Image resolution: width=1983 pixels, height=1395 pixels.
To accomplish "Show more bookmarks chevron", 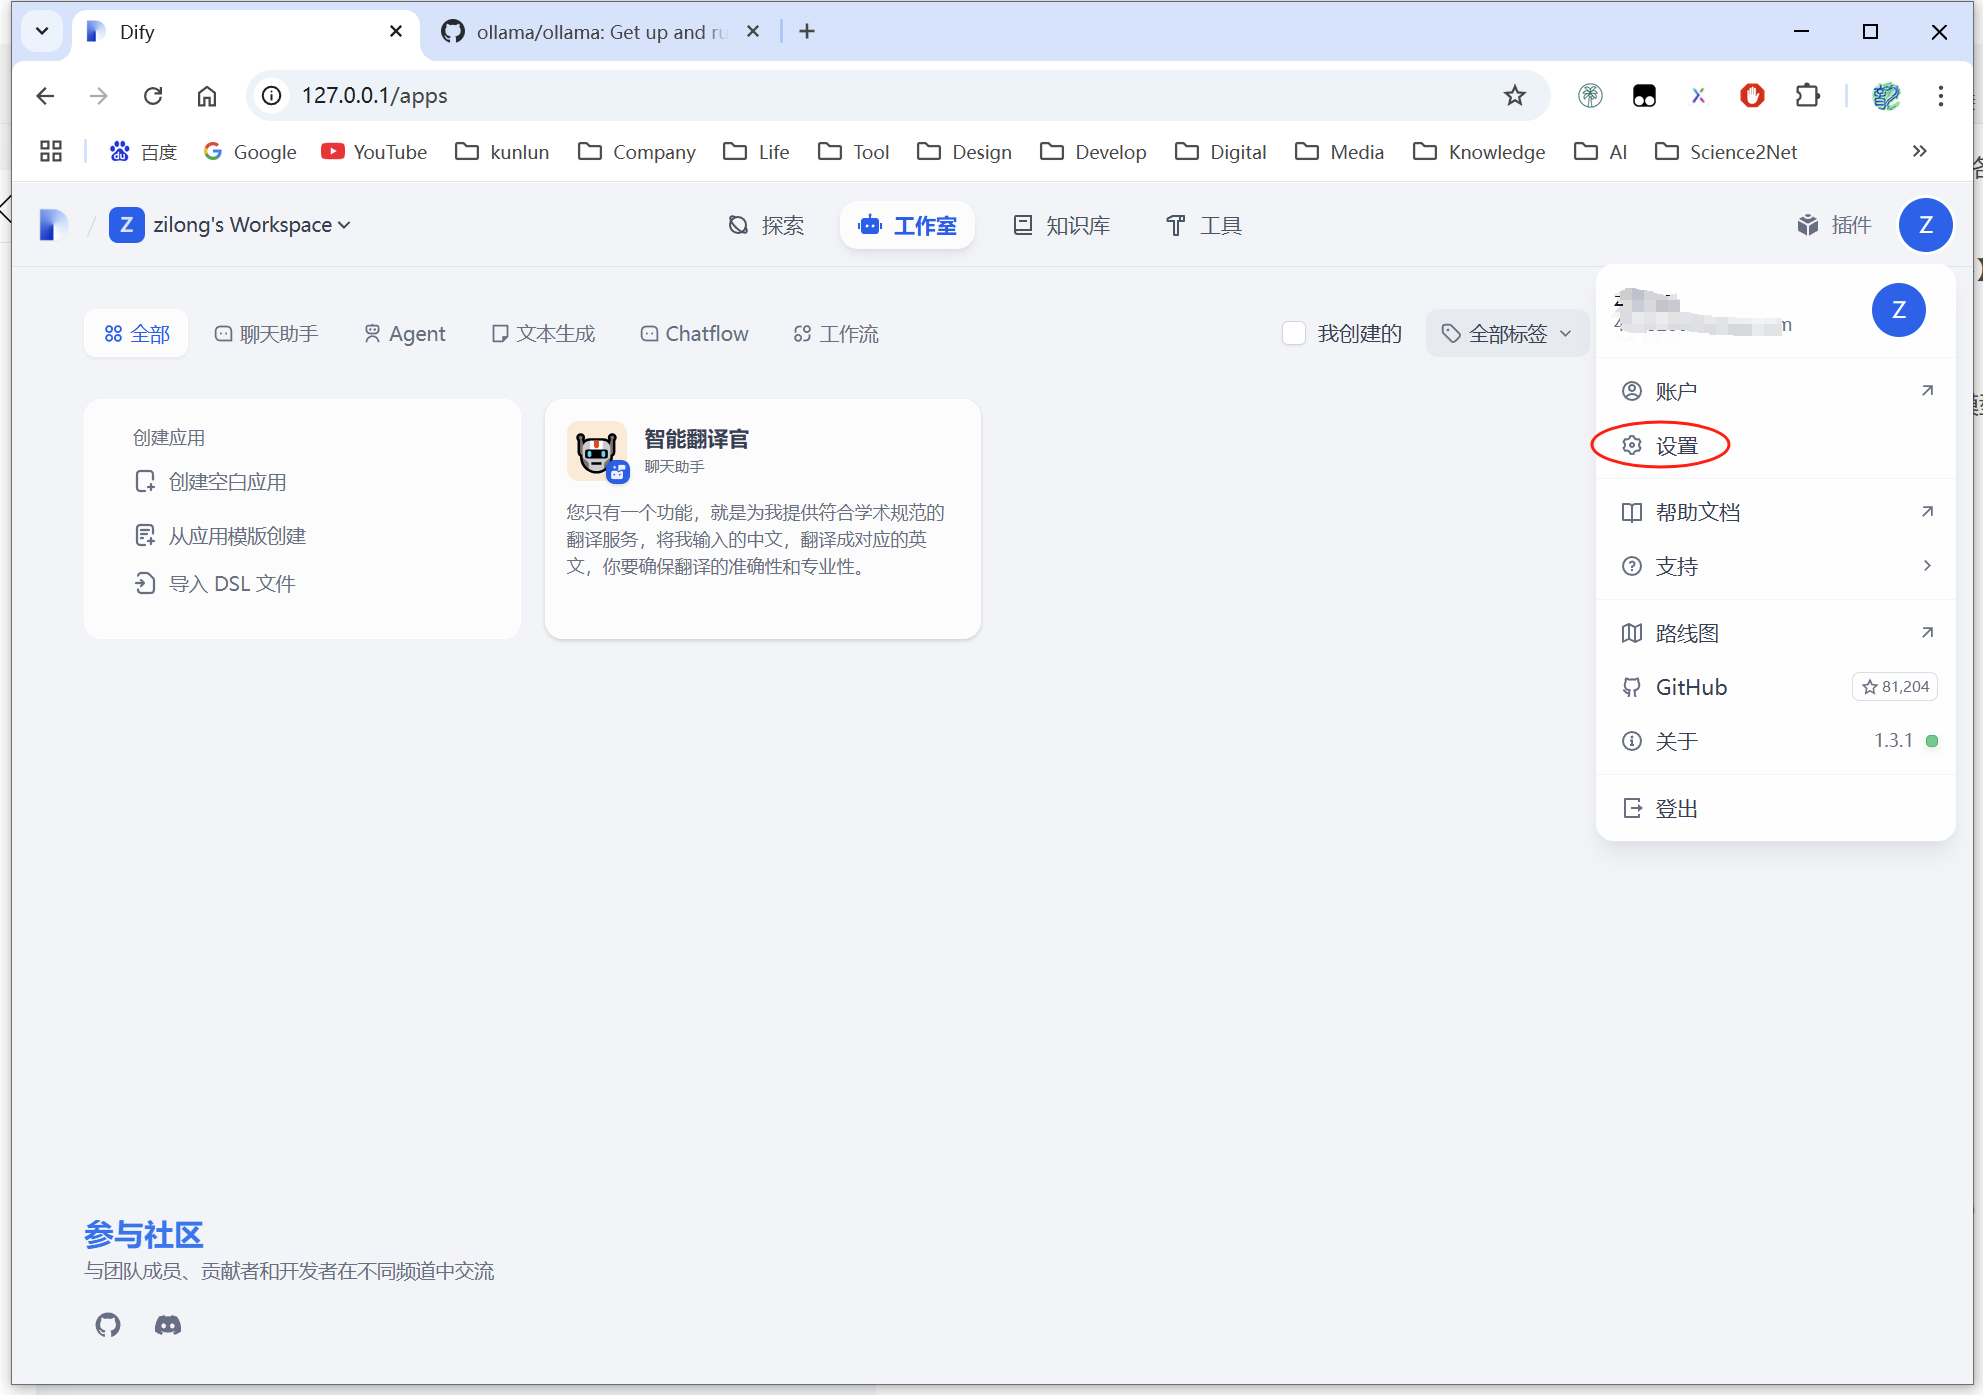I will click(1919, 152).
